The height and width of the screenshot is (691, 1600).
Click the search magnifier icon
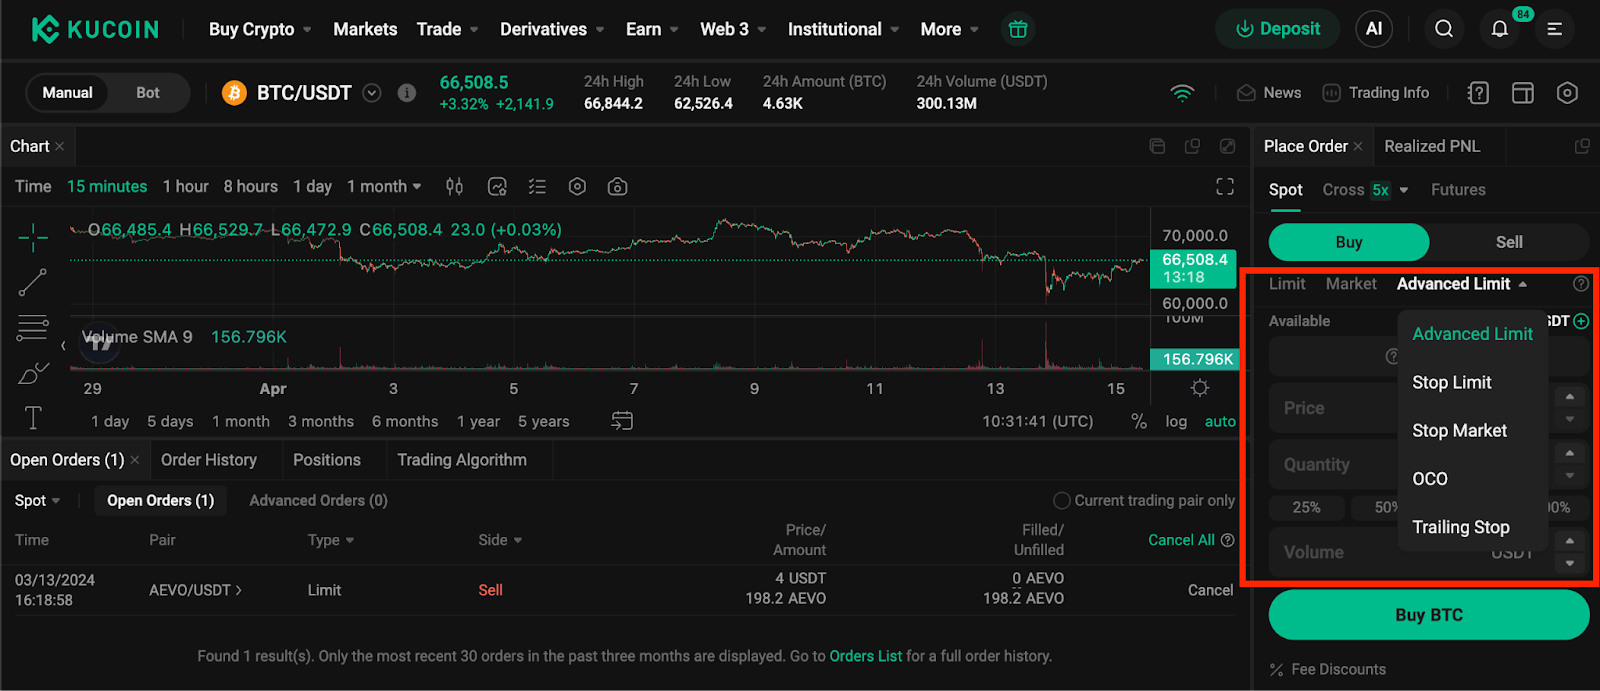pos(1443,29)
